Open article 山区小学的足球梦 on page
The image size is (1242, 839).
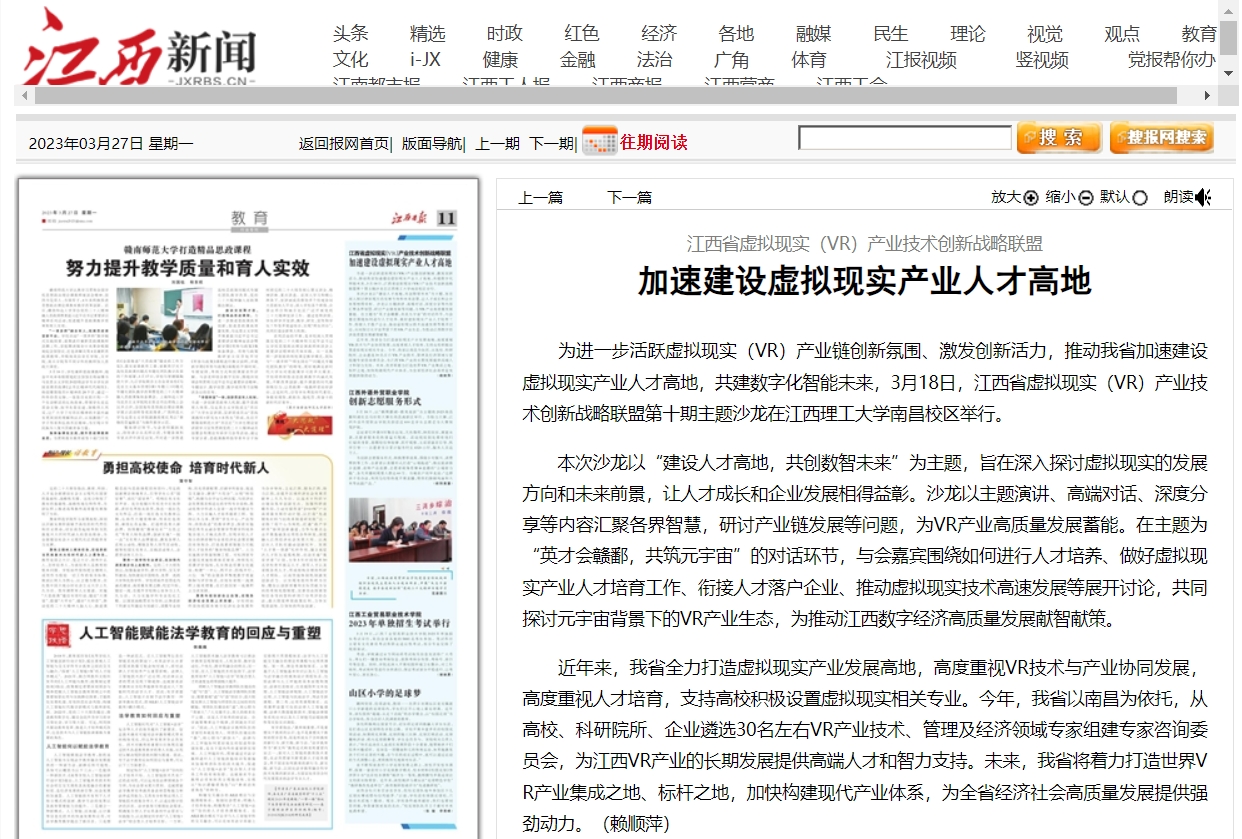pyautogui.click(x=387, y=692)
